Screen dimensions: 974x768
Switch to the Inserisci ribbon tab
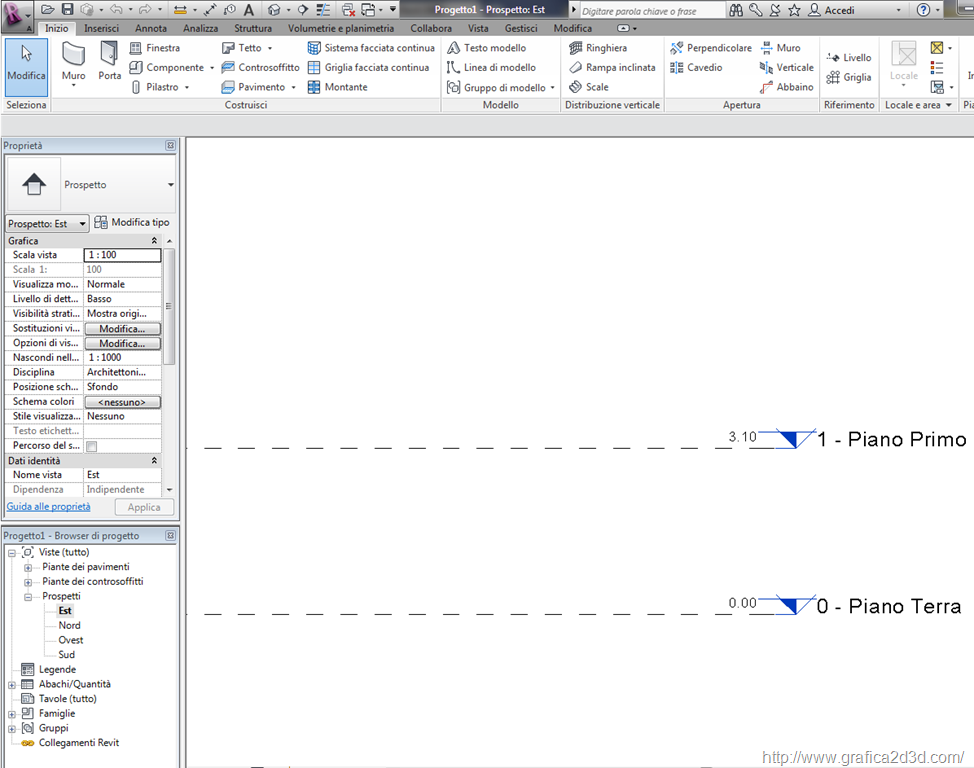pos(101,28)
